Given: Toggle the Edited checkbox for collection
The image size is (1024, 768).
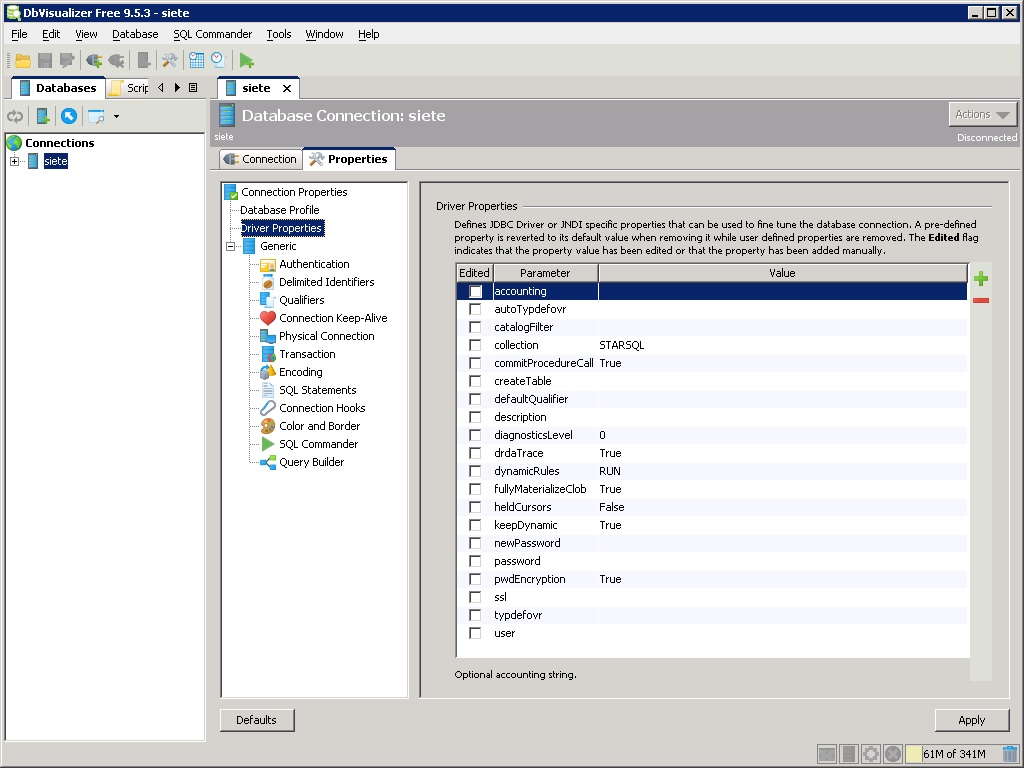Looking at the screenshot, I should pyautogui.click(x=475, y=345).
